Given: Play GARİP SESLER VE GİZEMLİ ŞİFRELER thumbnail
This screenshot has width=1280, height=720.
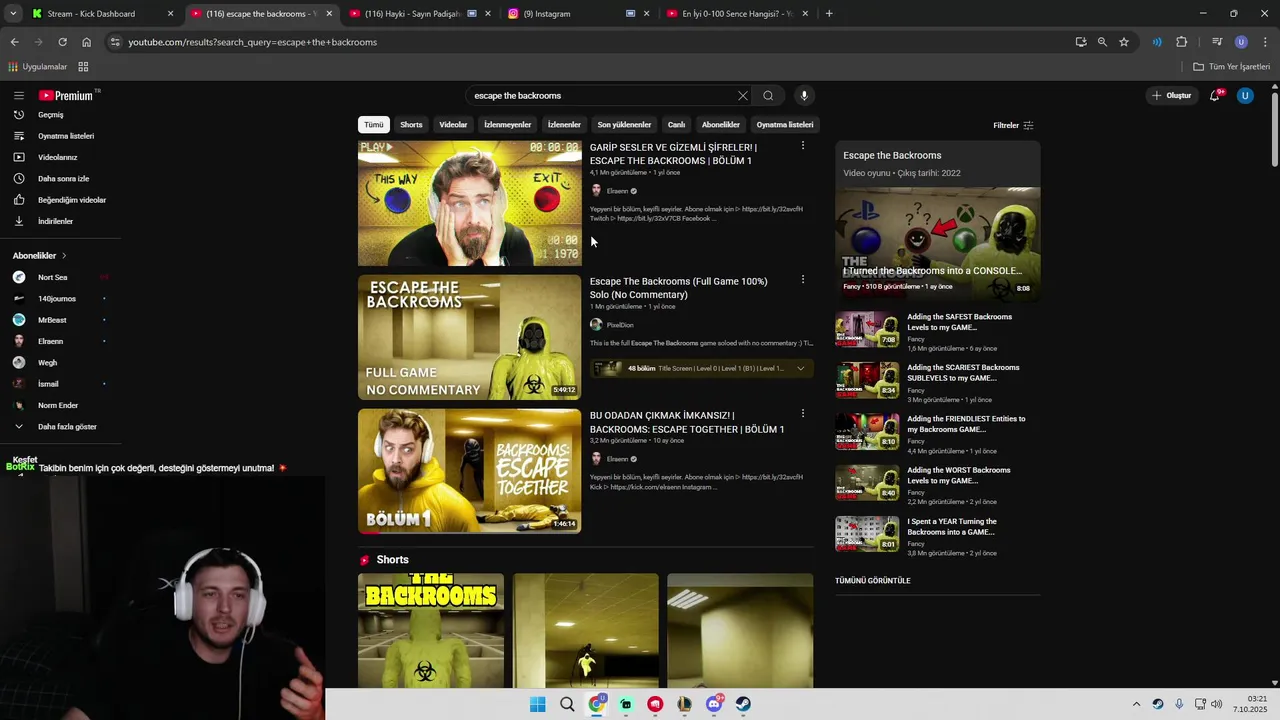Looking at the screenshot, I should [x=469, y=203].
